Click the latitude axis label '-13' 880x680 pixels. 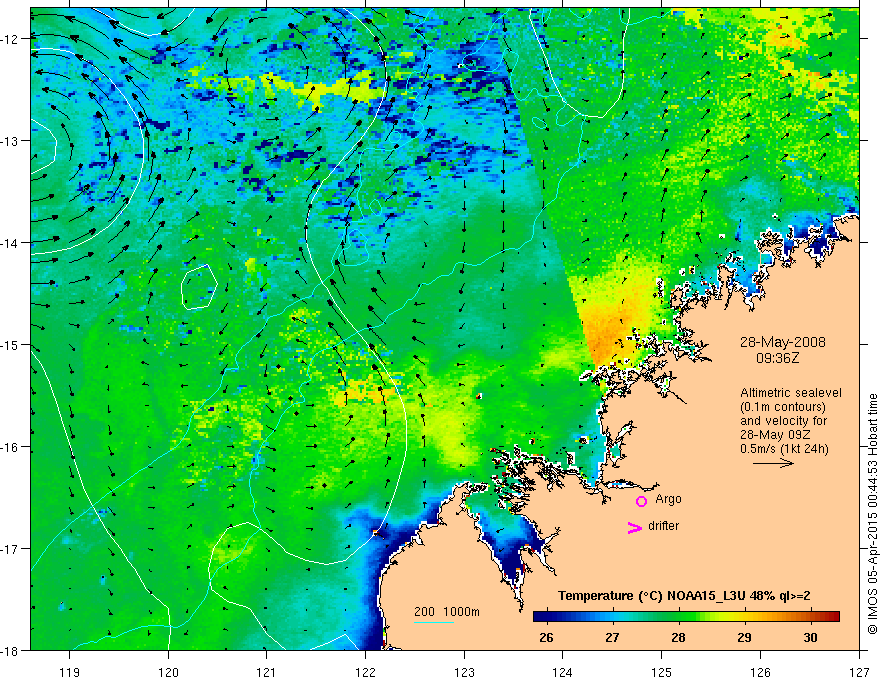10,141
